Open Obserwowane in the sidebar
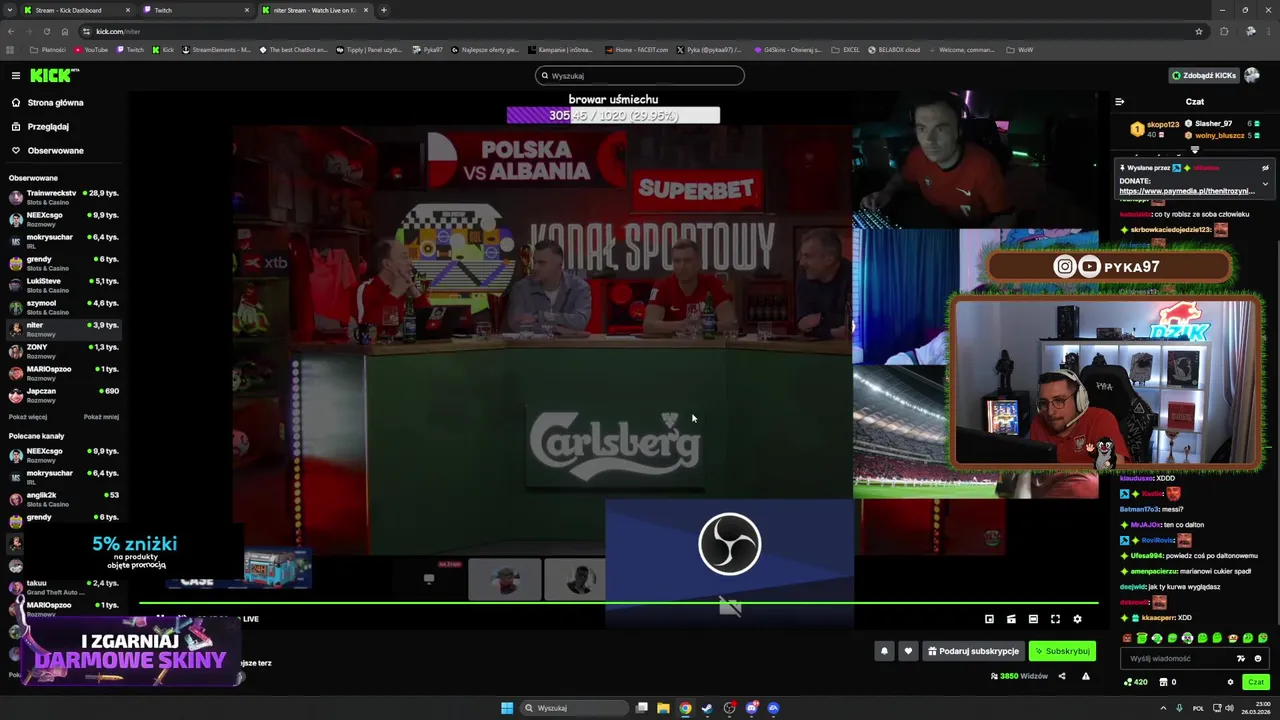 (x=56, y=150)
